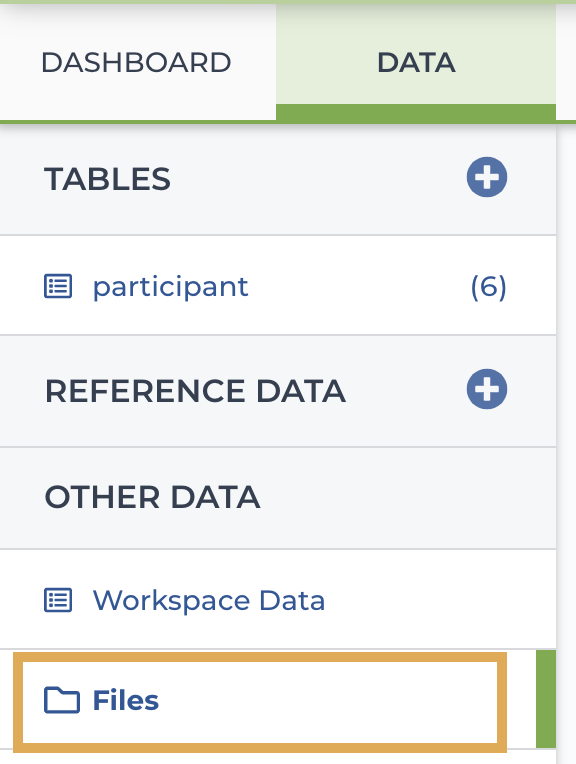Click blank space in the Workspace Data row
The image size is (576, 764).
(x=439, y=600)
